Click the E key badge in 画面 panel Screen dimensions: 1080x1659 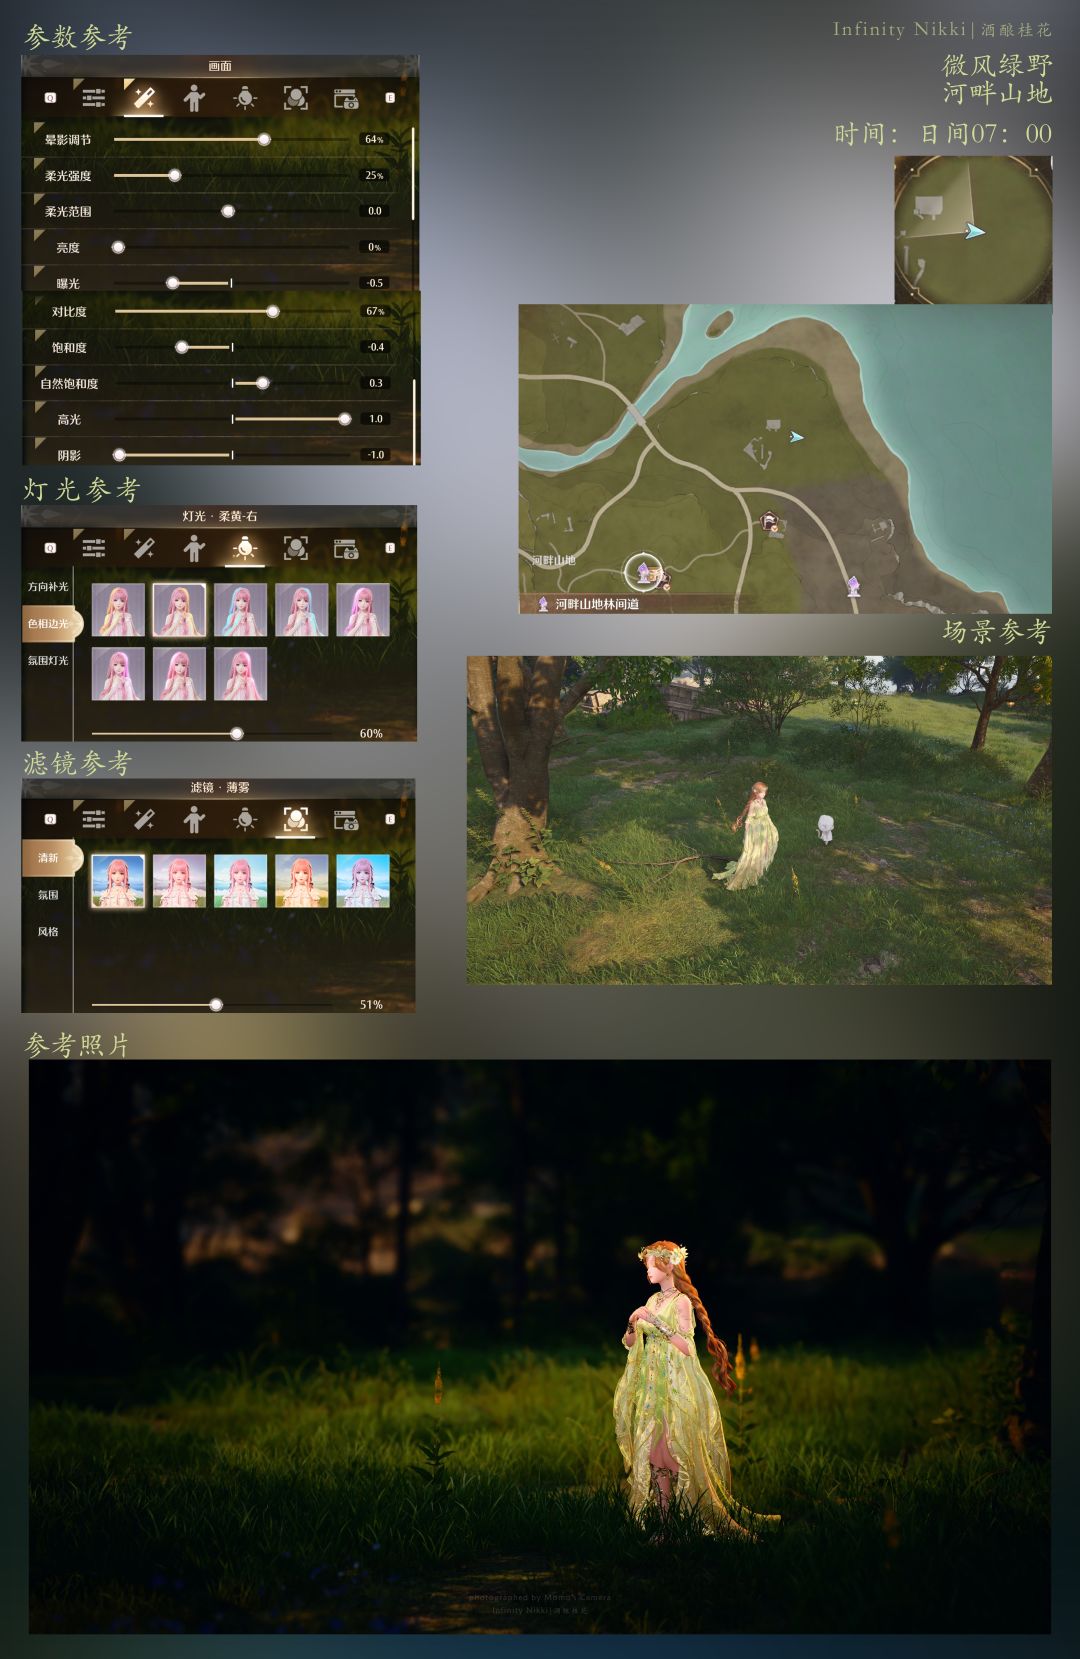point(390,98)
